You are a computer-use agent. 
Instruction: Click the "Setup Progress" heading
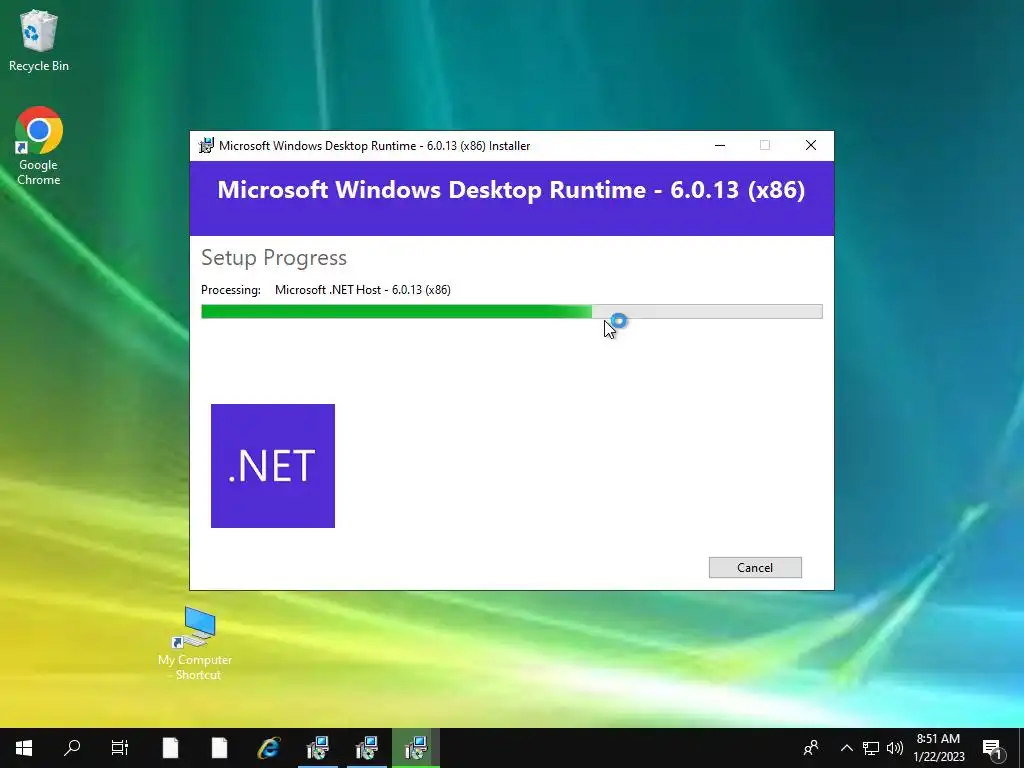274,257
